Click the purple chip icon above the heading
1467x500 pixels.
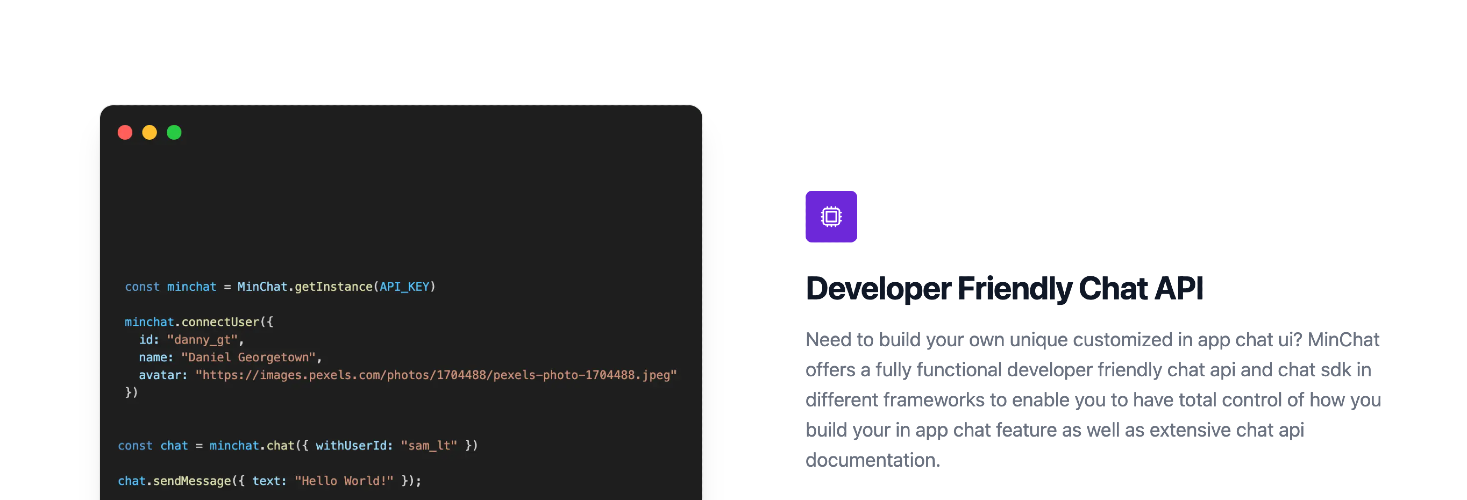pyautogui.click(x=831, y=216)
